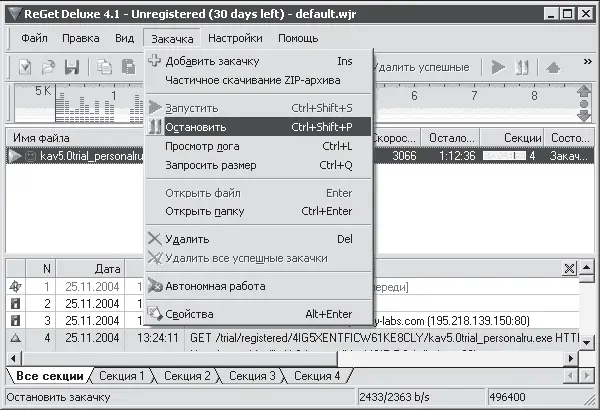Open the Помощь menu
Screen dimensions: 600x410
298,38
